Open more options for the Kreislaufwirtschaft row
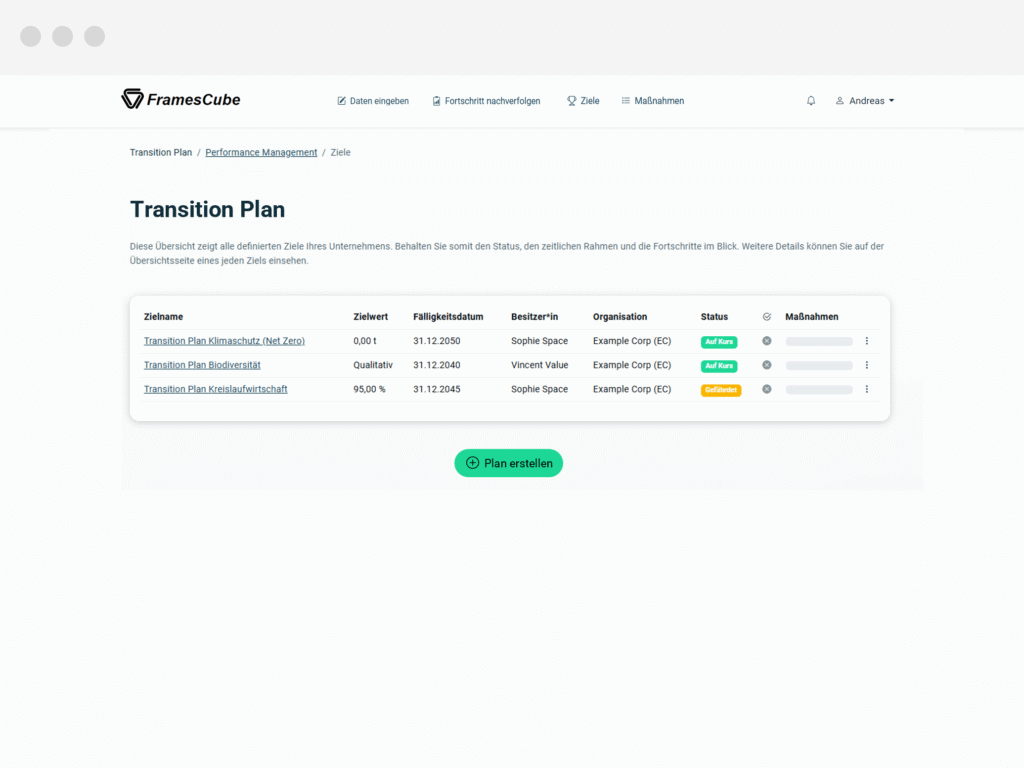Screen dimensions: 1024x768 pos(867,389)
